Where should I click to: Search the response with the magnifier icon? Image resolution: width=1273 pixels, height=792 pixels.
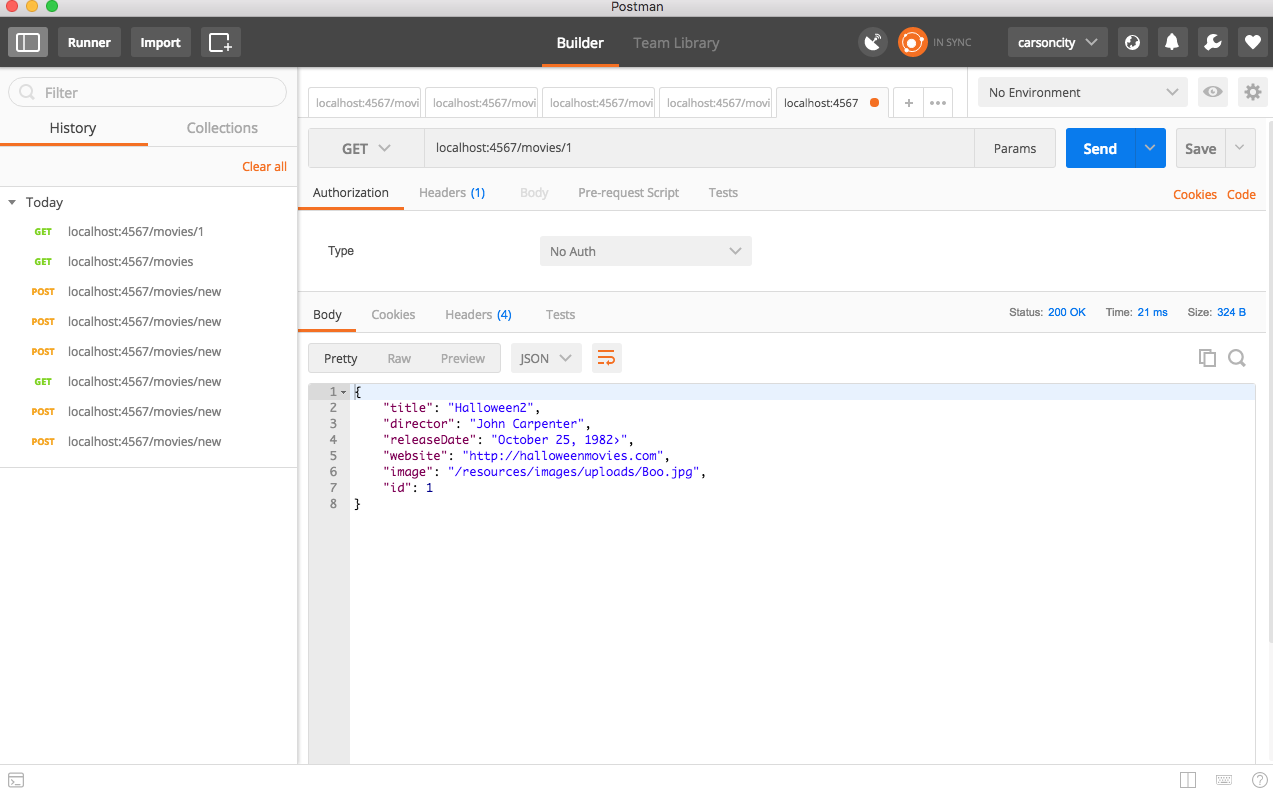pyautogui.click(x=1237, y=357)
